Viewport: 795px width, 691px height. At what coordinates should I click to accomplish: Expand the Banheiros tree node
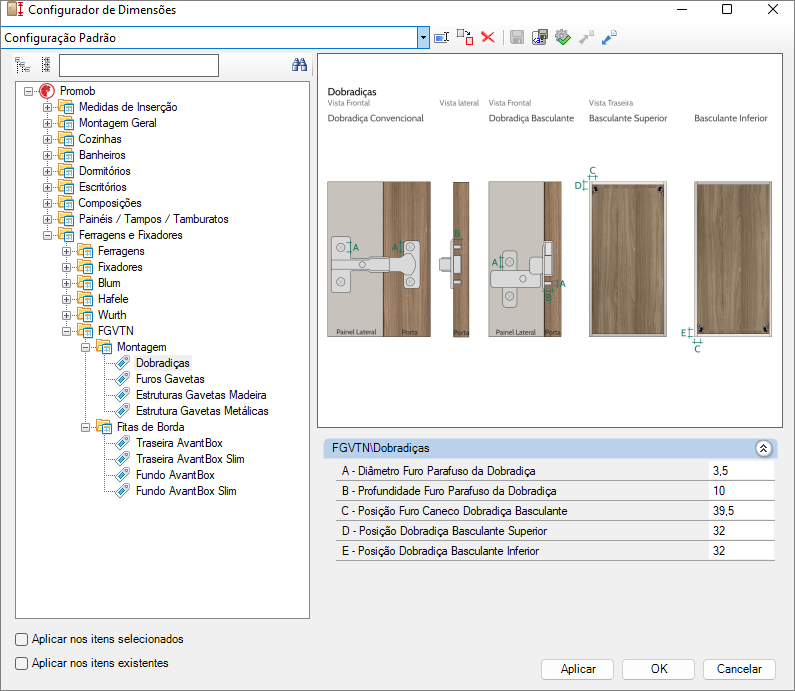click(47, 155)
